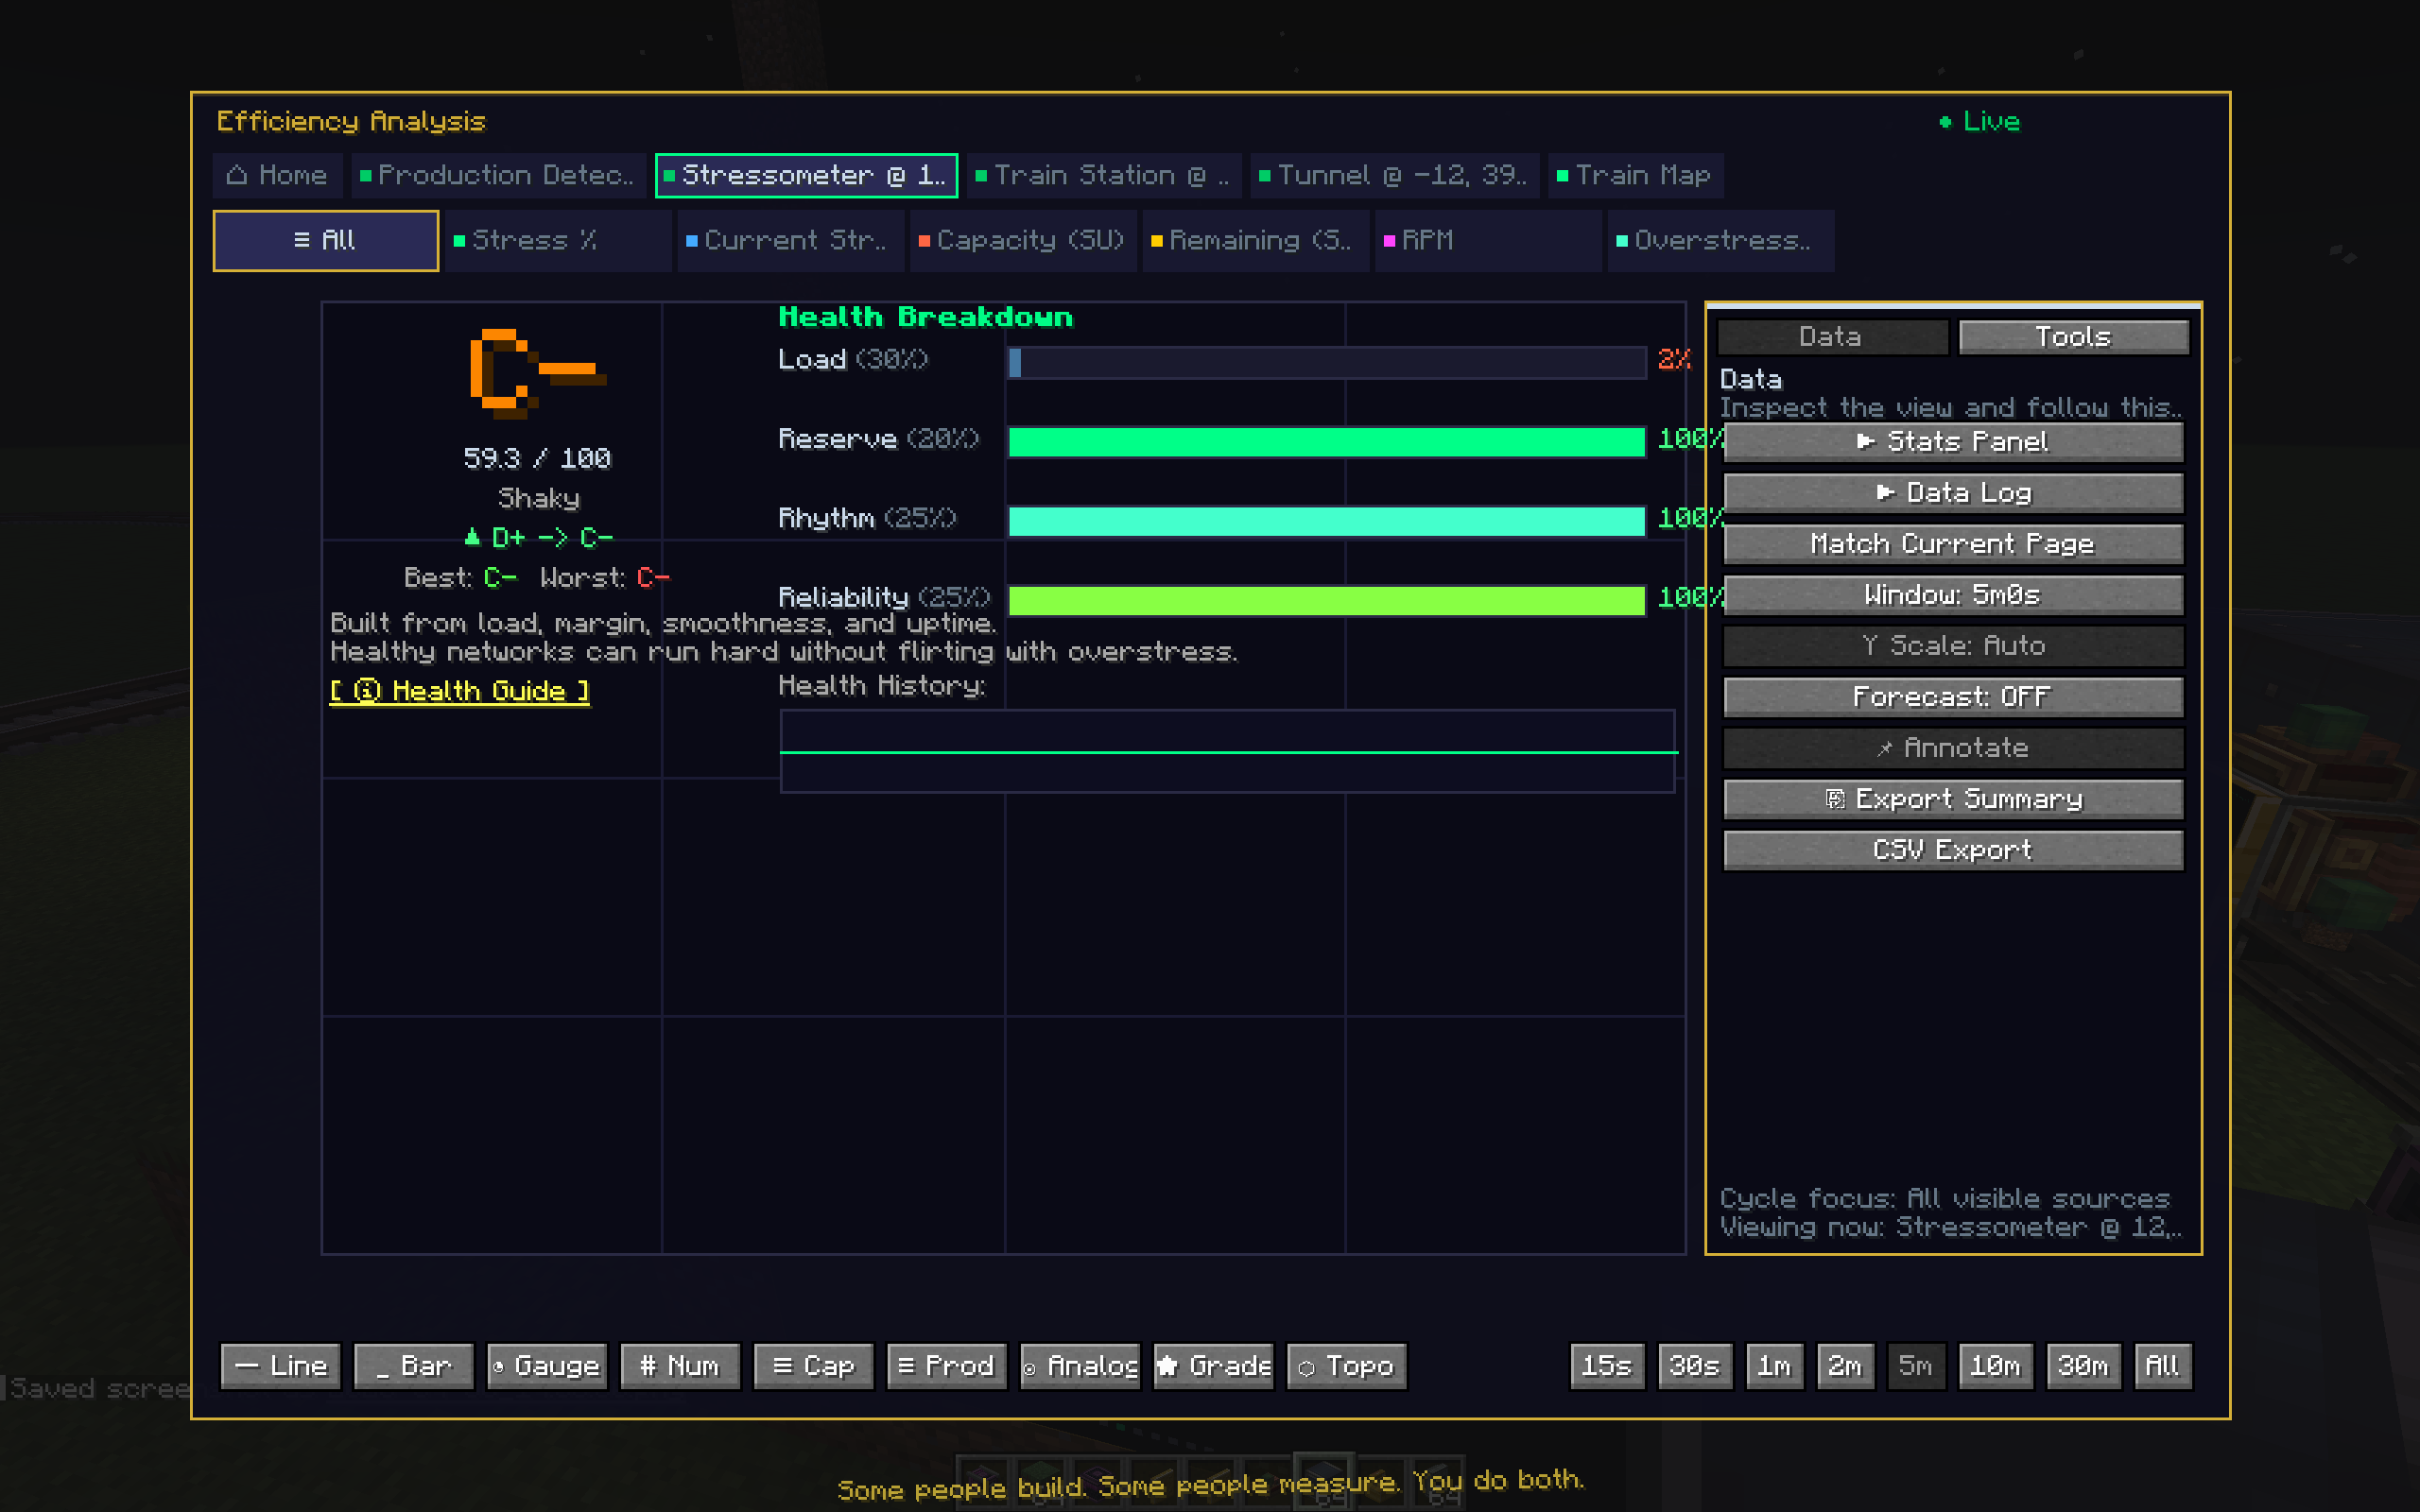The image size is (2420, 1512).
Task: Select the Gauge view
Action: (547, 1366)
